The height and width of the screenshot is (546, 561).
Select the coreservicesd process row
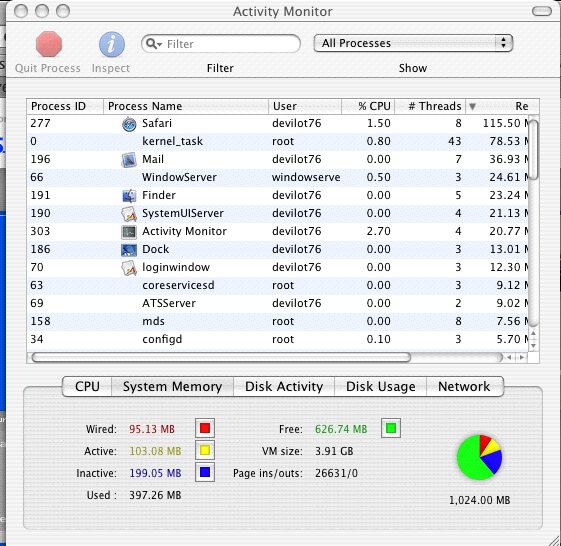277,286
